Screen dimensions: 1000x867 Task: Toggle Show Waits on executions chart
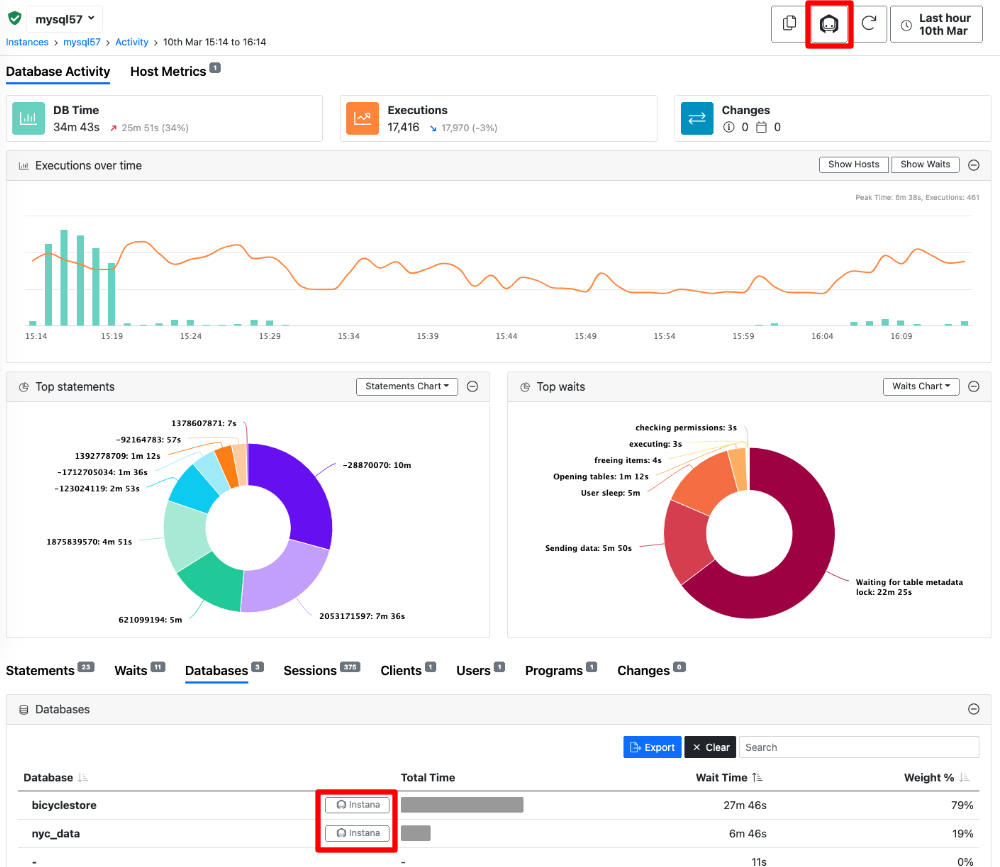point(925,165)
